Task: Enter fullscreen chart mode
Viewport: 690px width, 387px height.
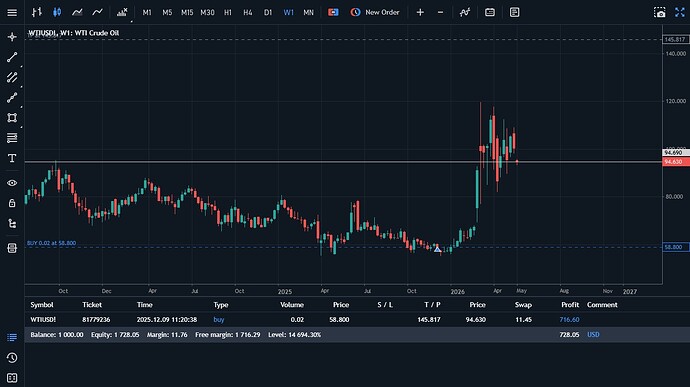Action: (680, 12)
